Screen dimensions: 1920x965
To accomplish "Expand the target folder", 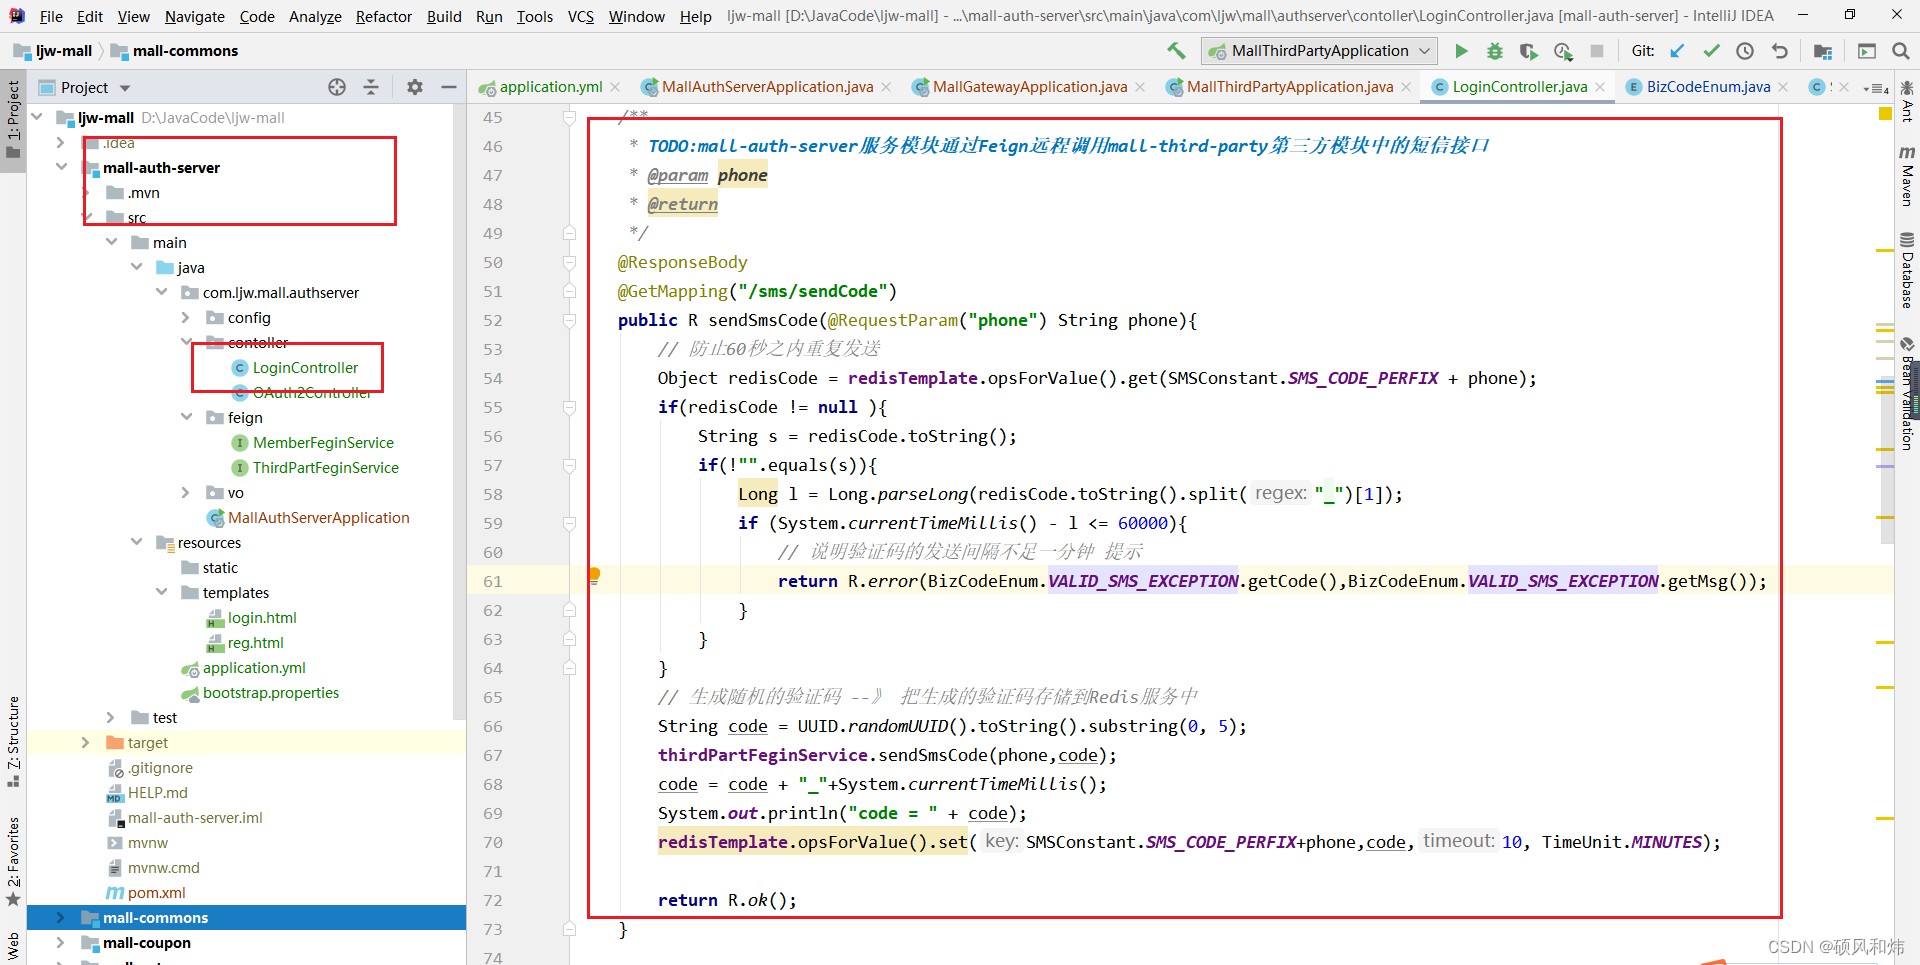I will pos(85,742).
